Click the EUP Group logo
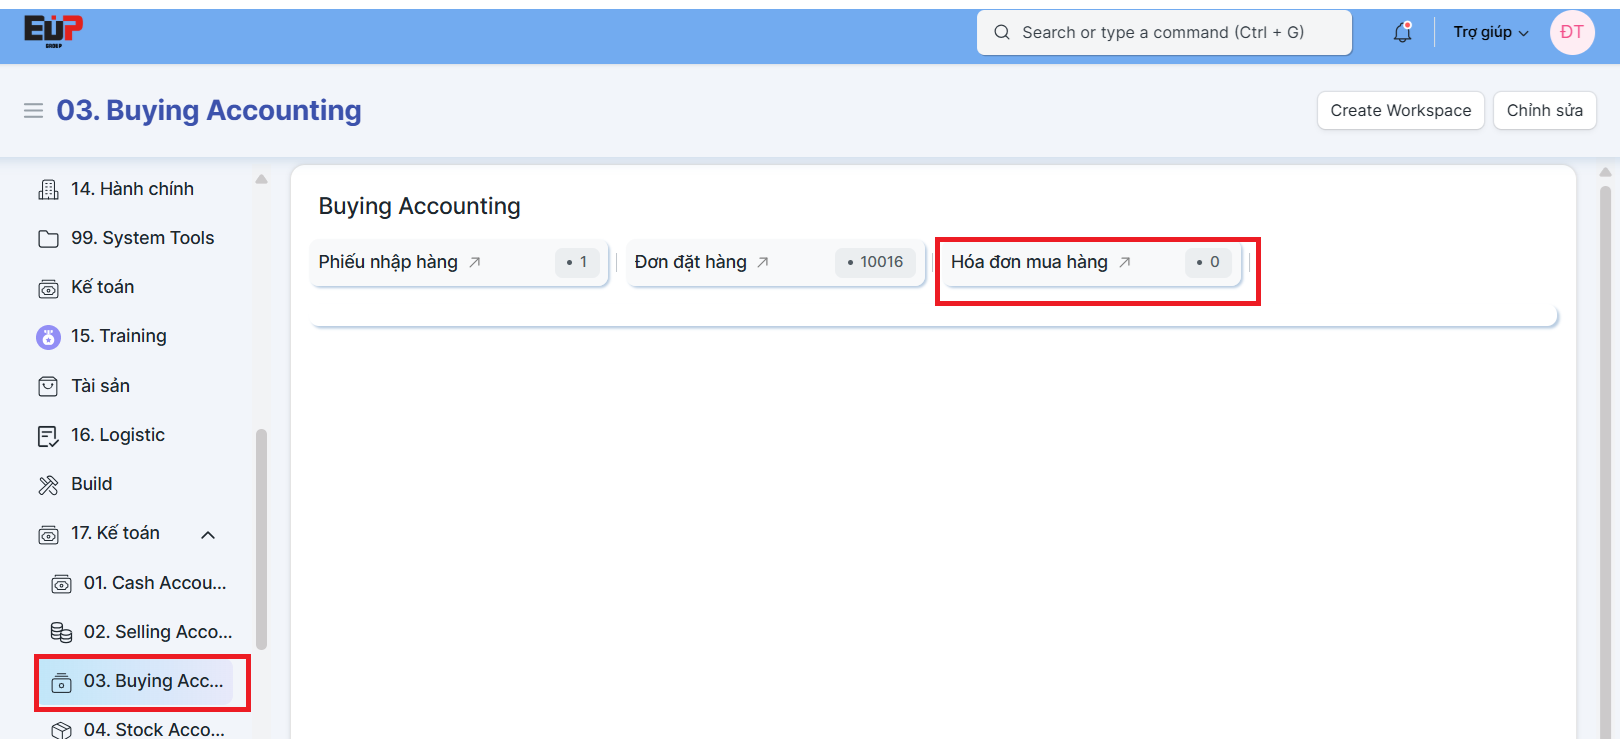The width and height of the screenshot is (1620, 739). (x=53, y=31)
